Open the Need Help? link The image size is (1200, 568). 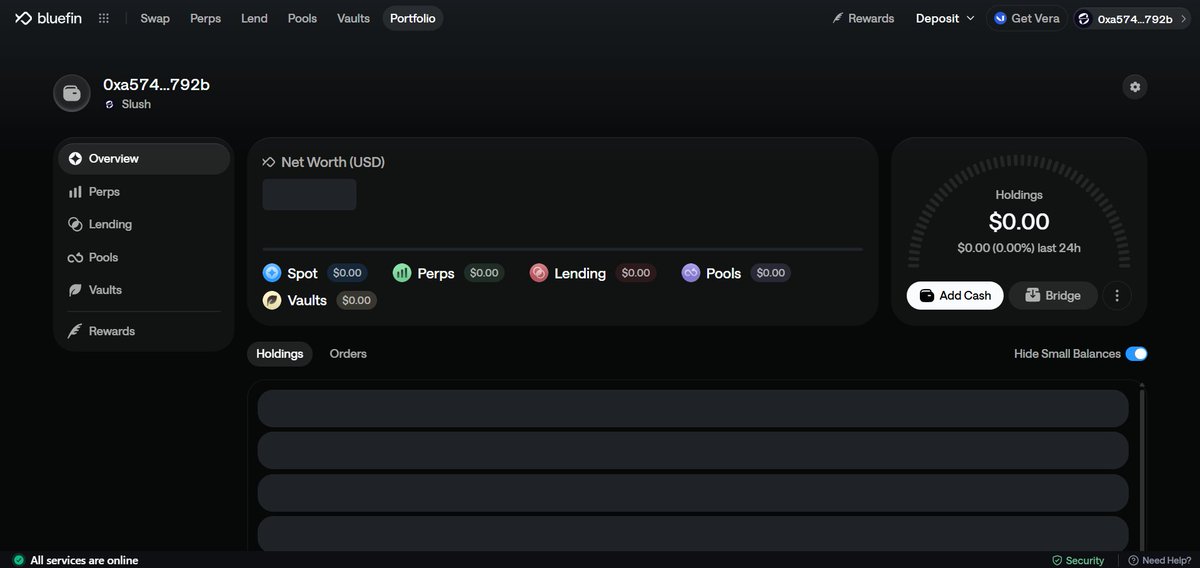pos(1160,560)
